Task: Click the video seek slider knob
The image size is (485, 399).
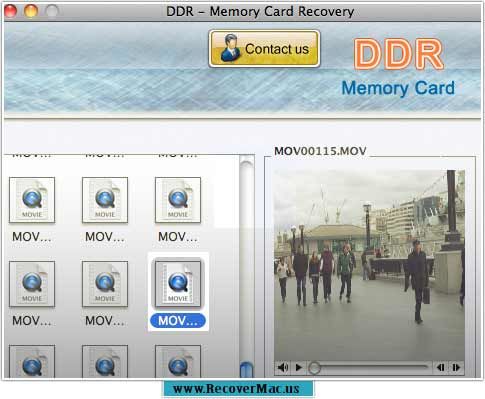Action: click(314, 368)
